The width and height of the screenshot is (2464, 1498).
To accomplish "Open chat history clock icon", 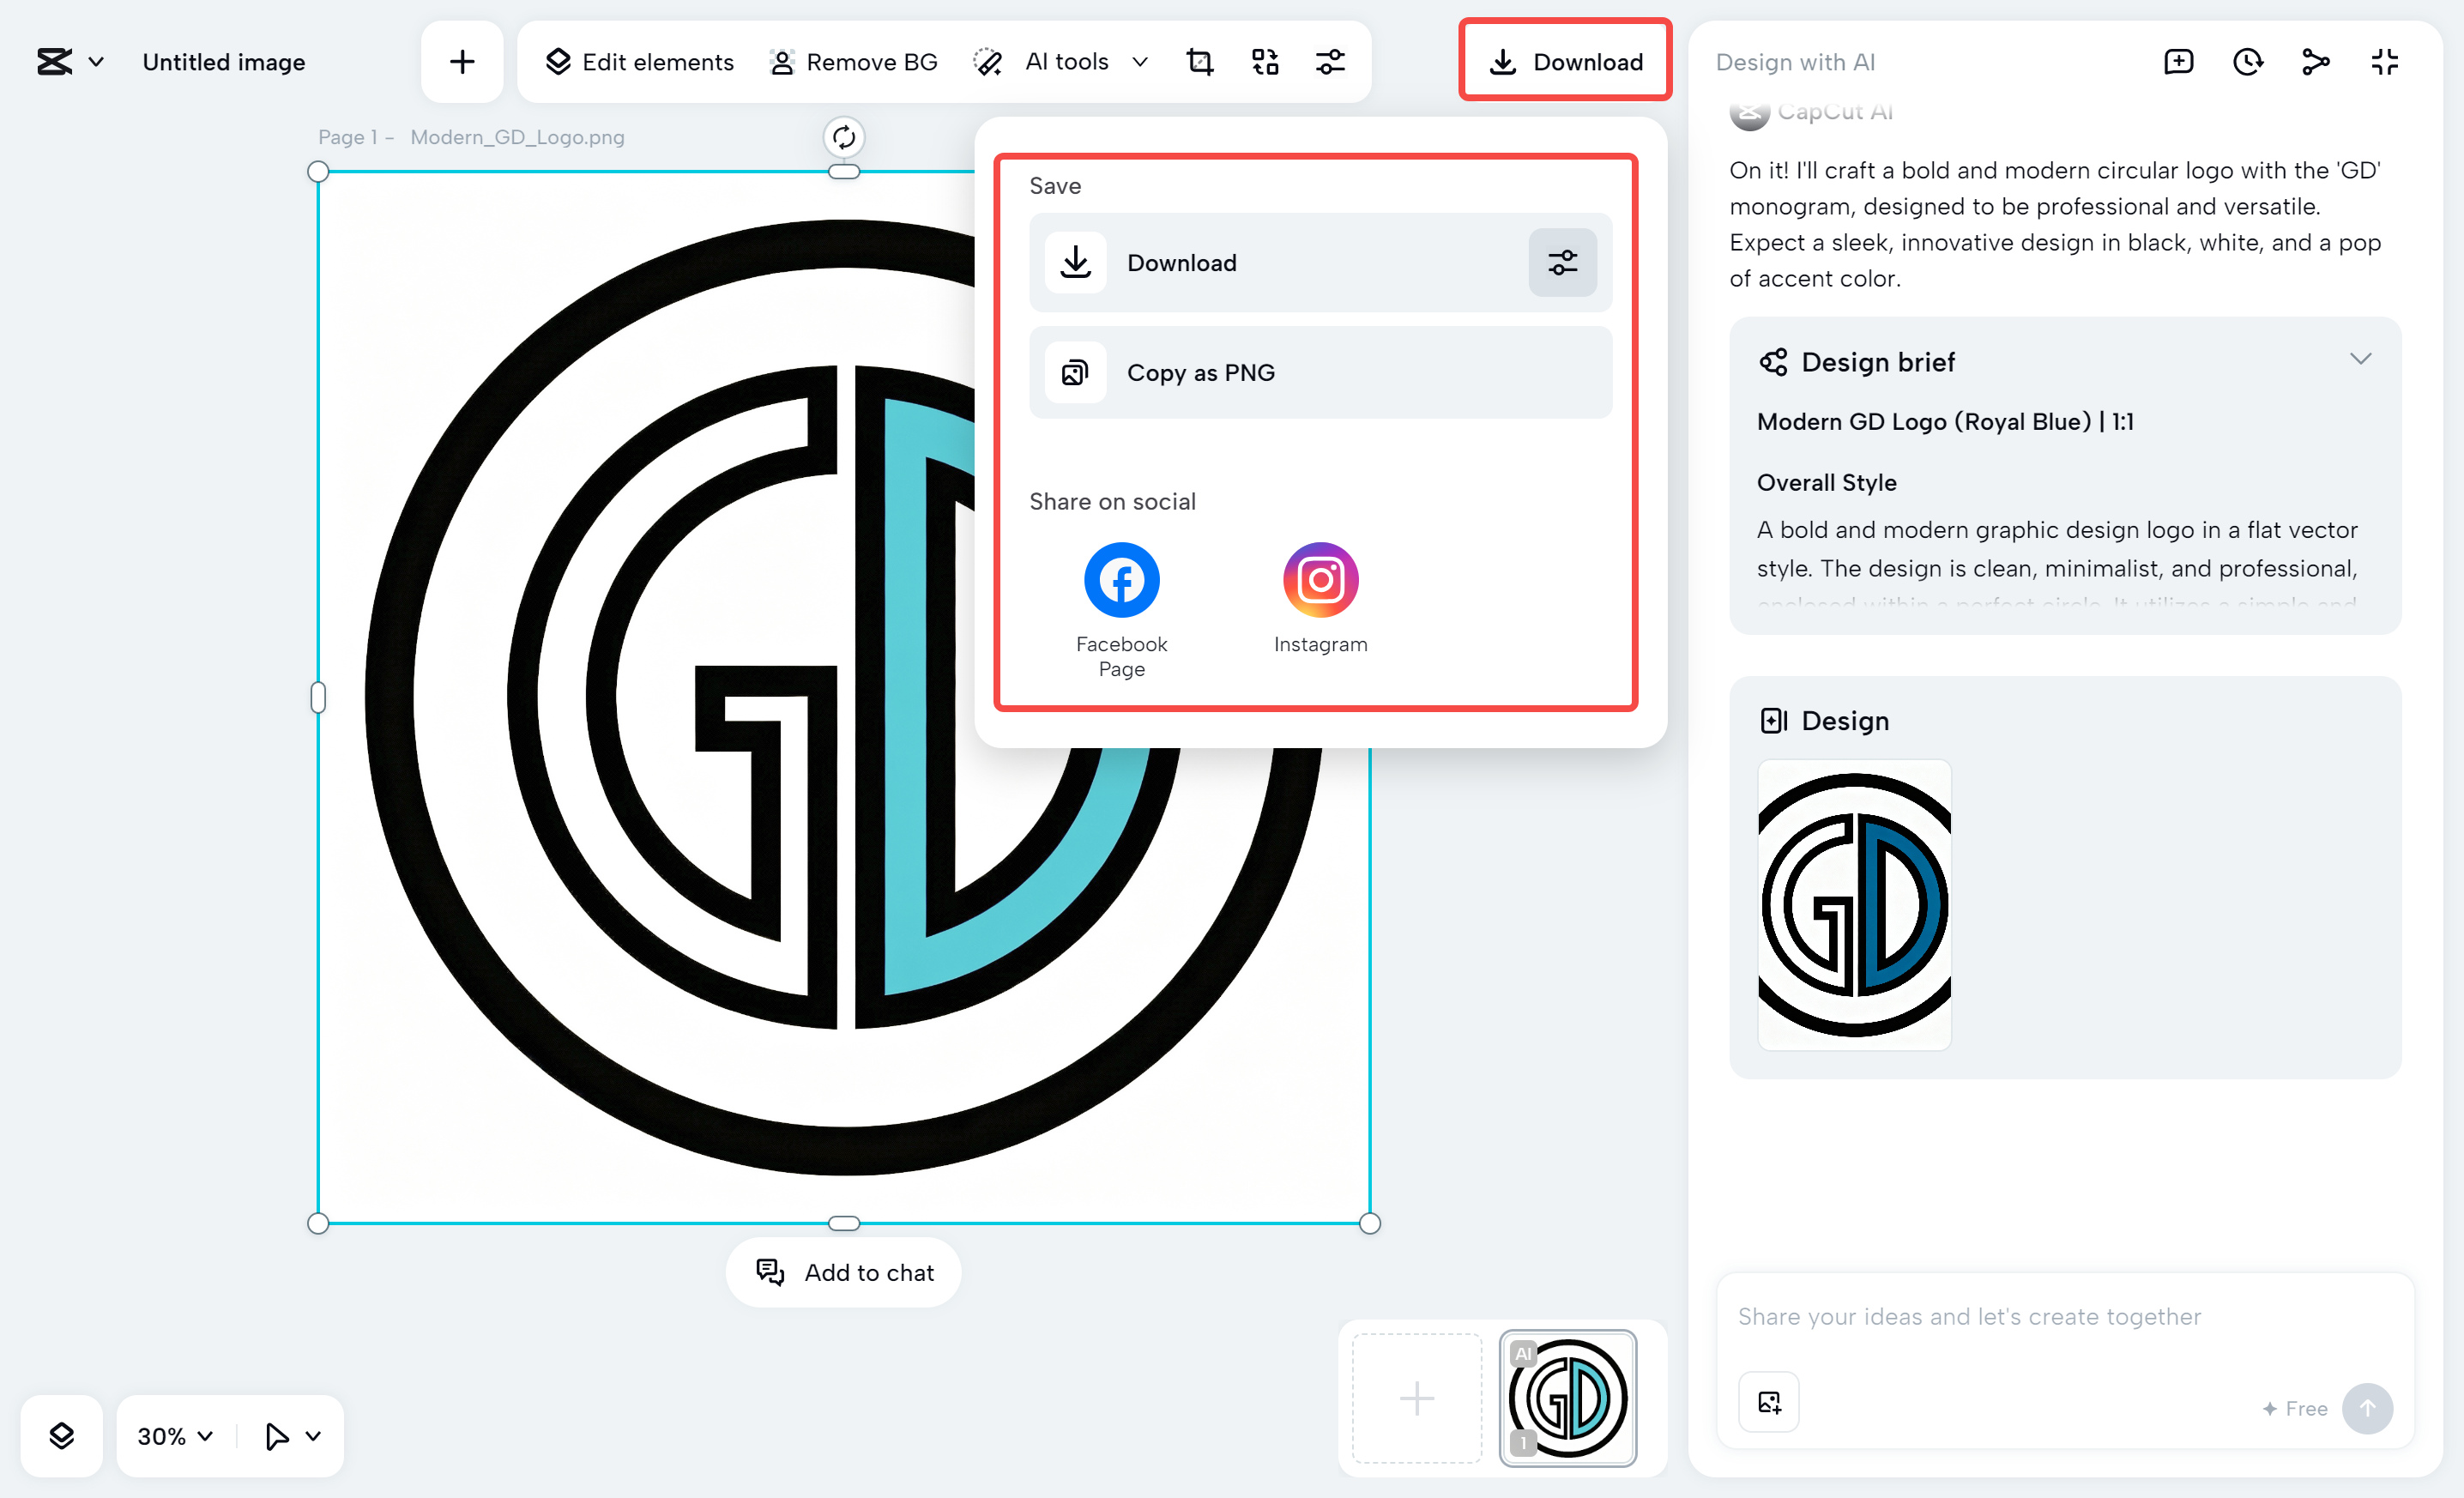I will click(2247, 62).
